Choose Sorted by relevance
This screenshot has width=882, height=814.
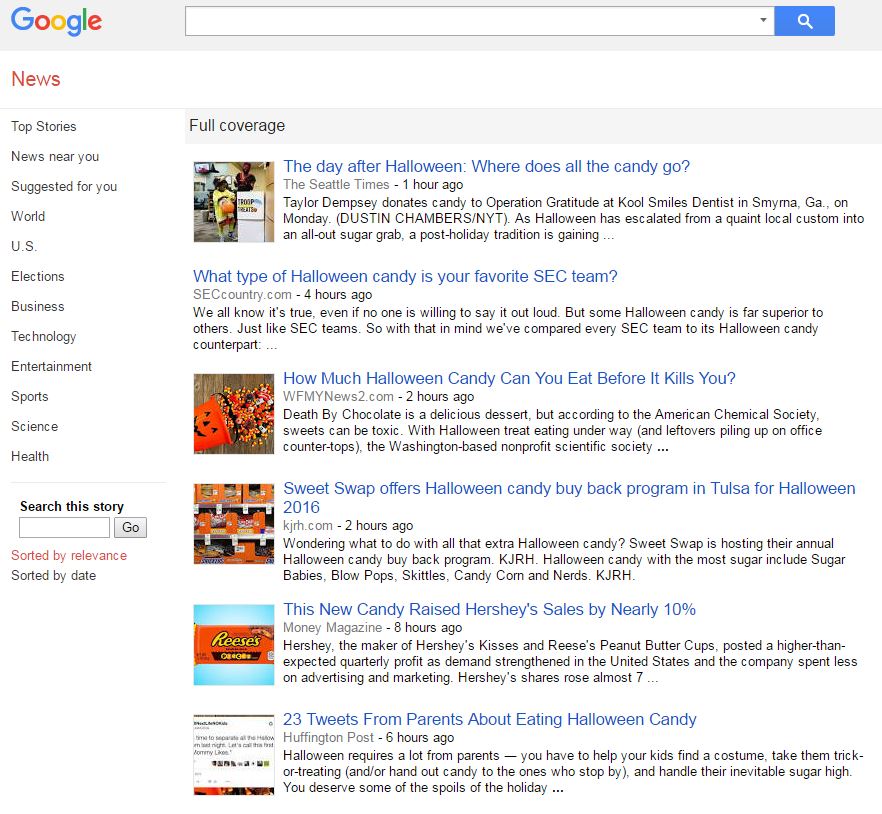(x=69, y=556)
